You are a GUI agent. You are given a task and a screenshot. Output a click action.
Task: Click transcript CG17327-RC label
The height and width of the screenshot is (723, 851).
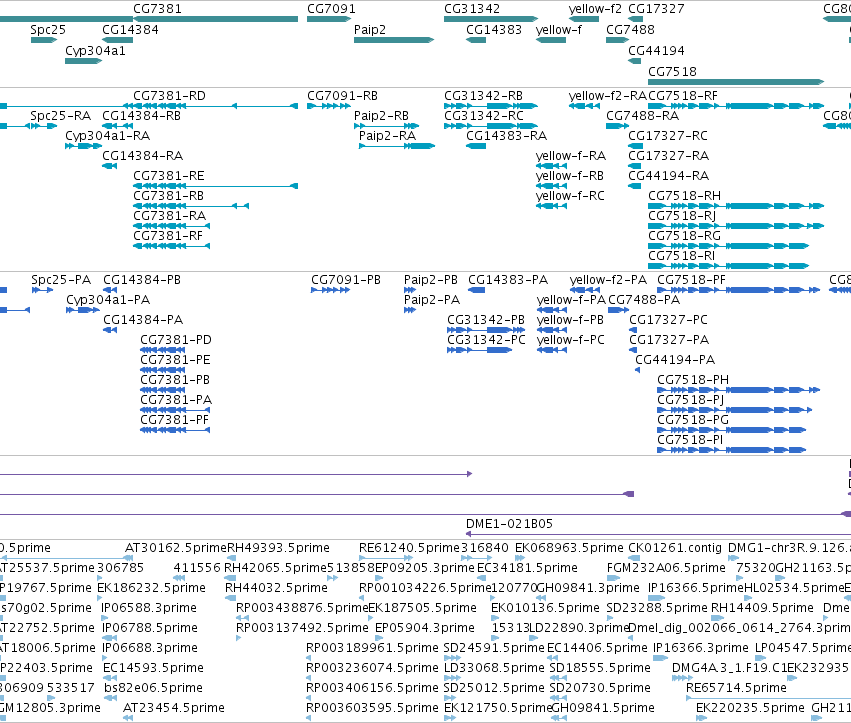(668, 136)
